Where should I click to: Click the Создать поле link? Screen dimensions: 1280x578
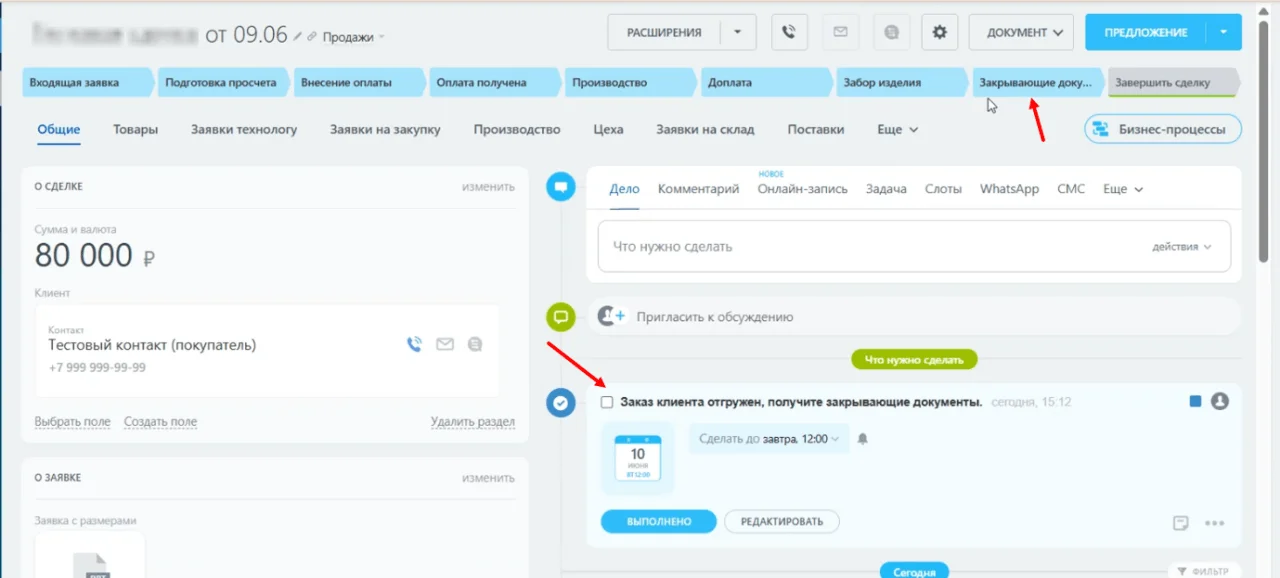pos(160,422)
